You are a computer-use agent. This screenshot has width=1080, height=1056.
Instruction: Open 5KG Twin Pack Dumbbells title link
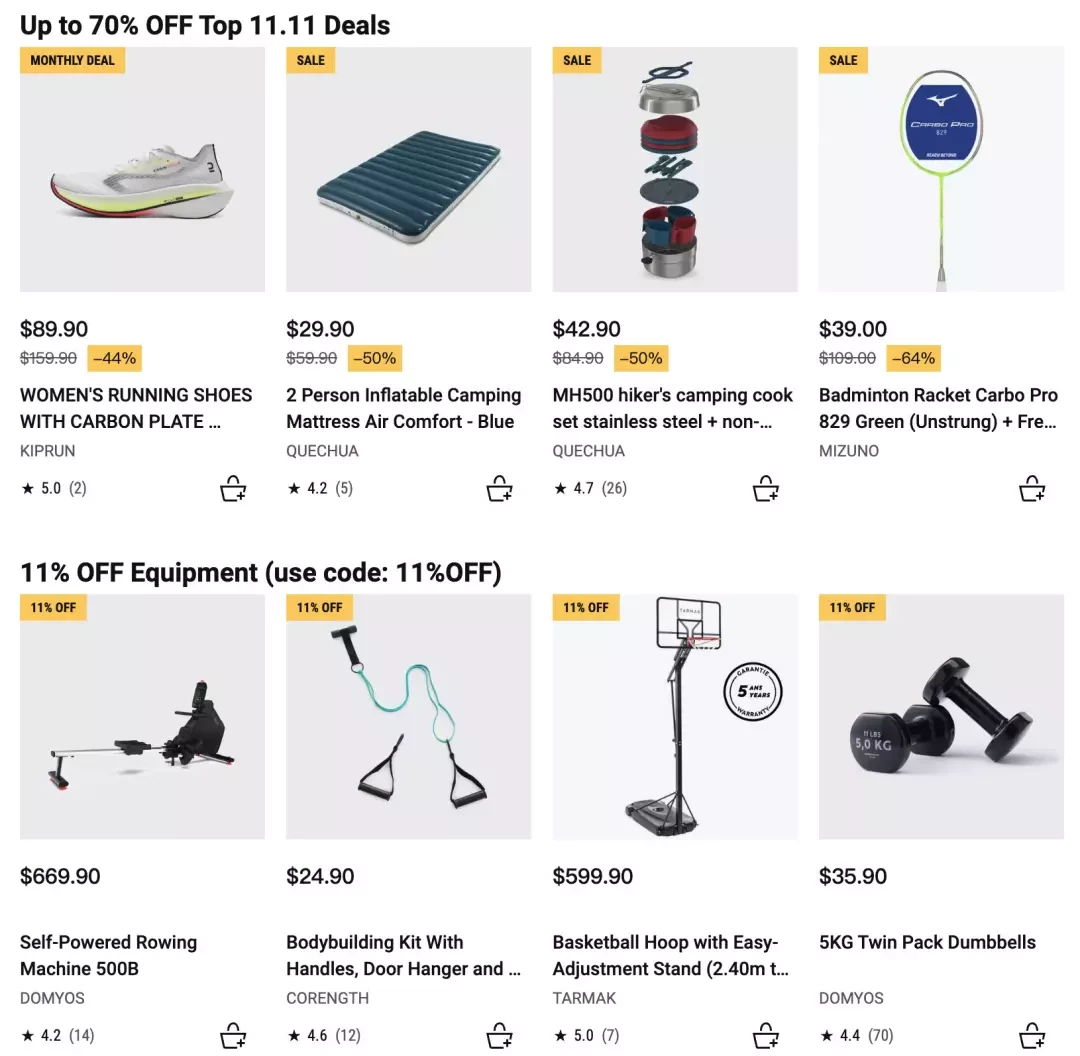927,942
